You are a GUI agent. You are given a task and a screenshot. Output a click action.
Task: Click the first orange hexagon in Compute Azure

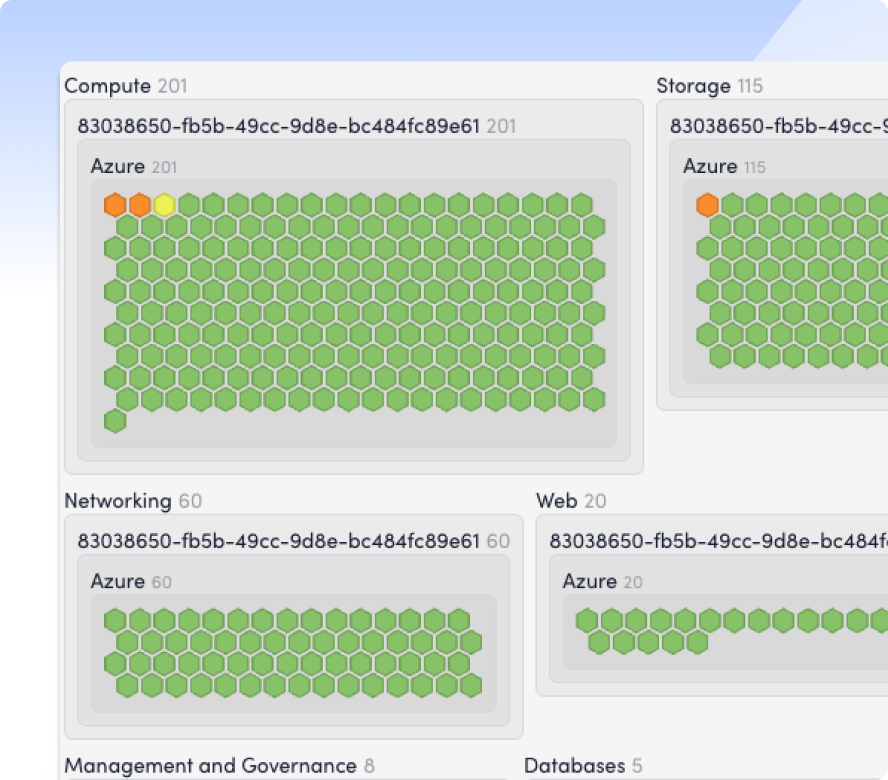[115, 204]
